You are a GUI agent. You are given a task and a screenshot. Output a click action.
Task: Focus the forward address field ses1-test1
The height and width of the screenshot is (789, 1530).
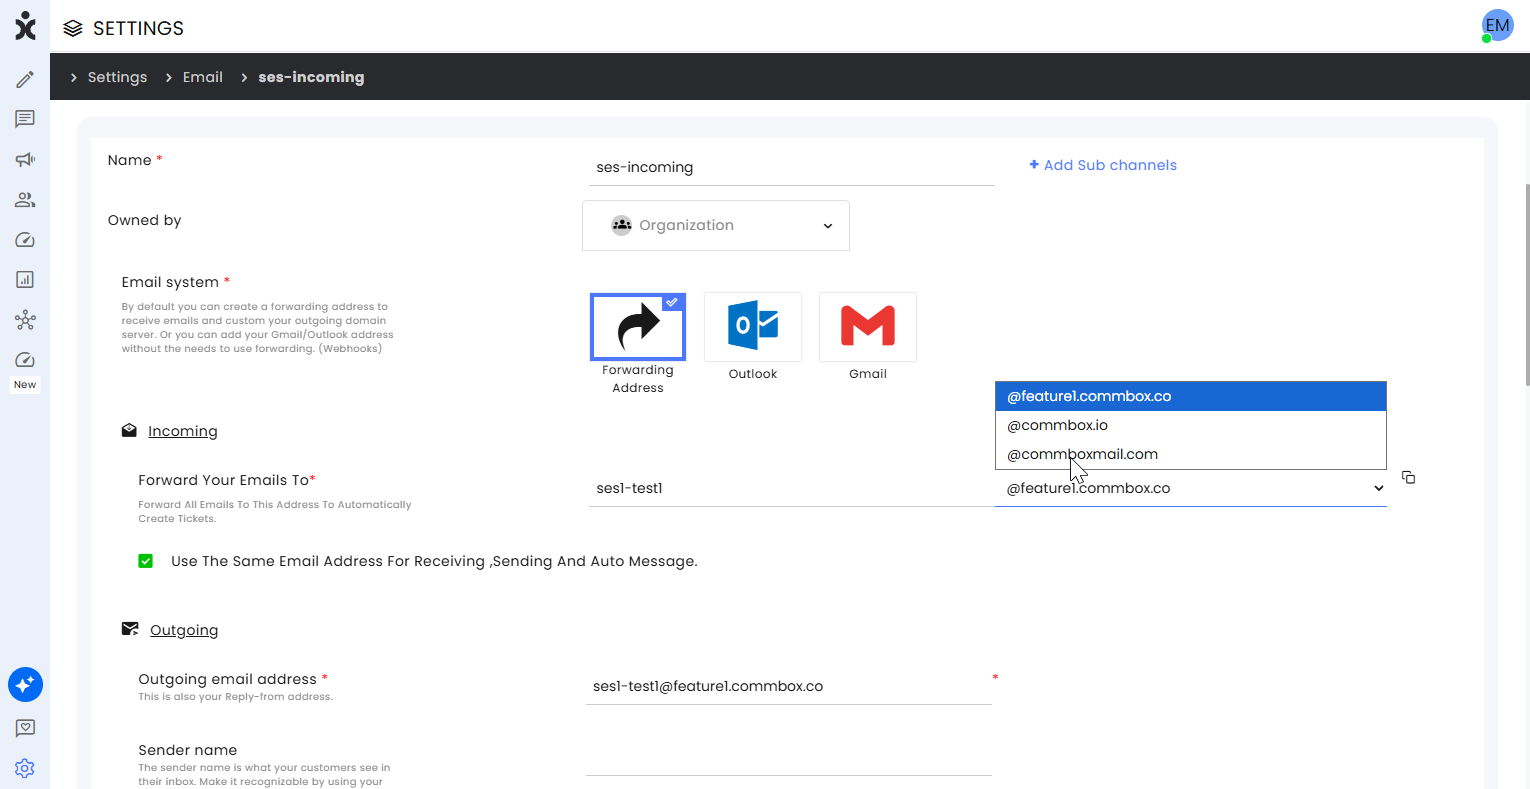click(x=792, y=488)
